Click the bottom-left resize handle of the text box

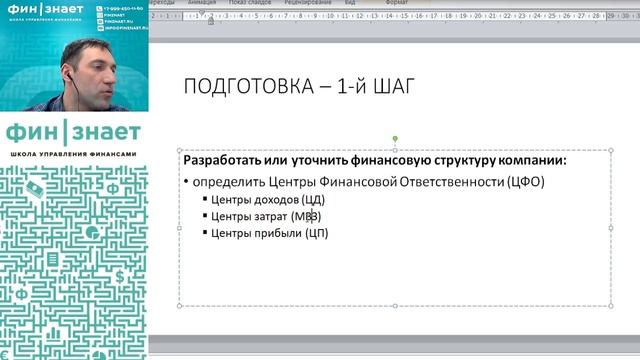[x=180, y=306]
